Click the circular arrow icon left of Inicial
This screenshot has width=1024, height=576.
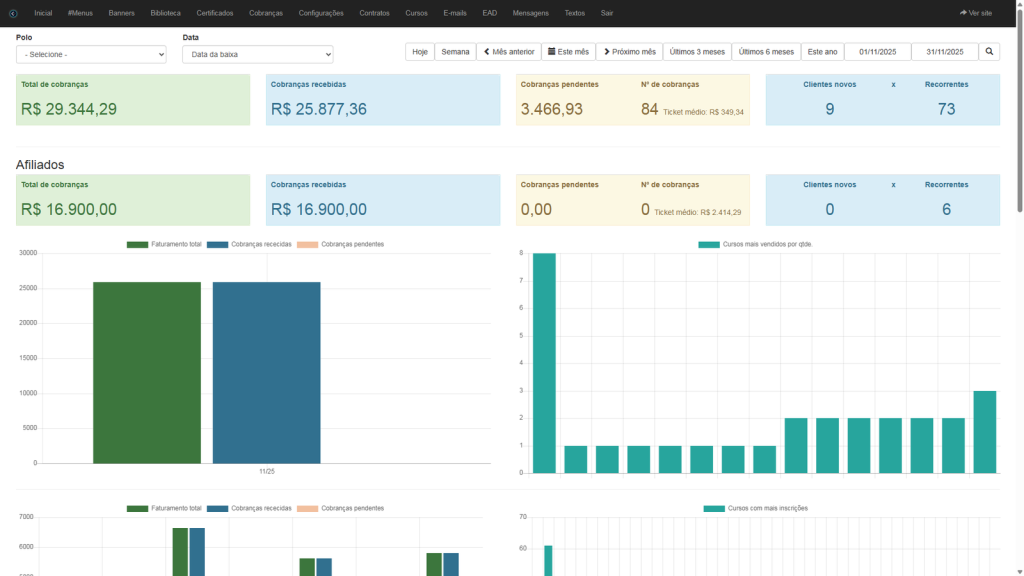(13, 13)
